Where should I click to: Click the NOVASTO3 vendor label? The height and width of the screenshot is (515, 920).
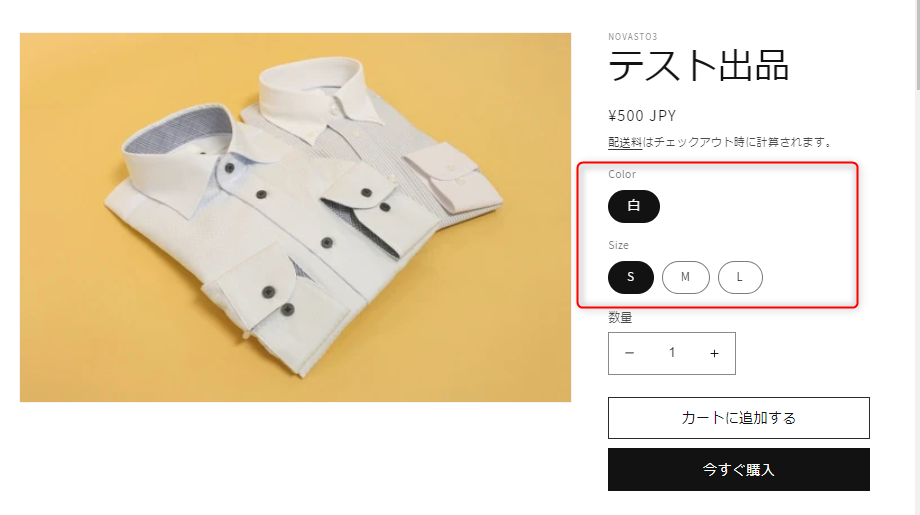(632, 36)
